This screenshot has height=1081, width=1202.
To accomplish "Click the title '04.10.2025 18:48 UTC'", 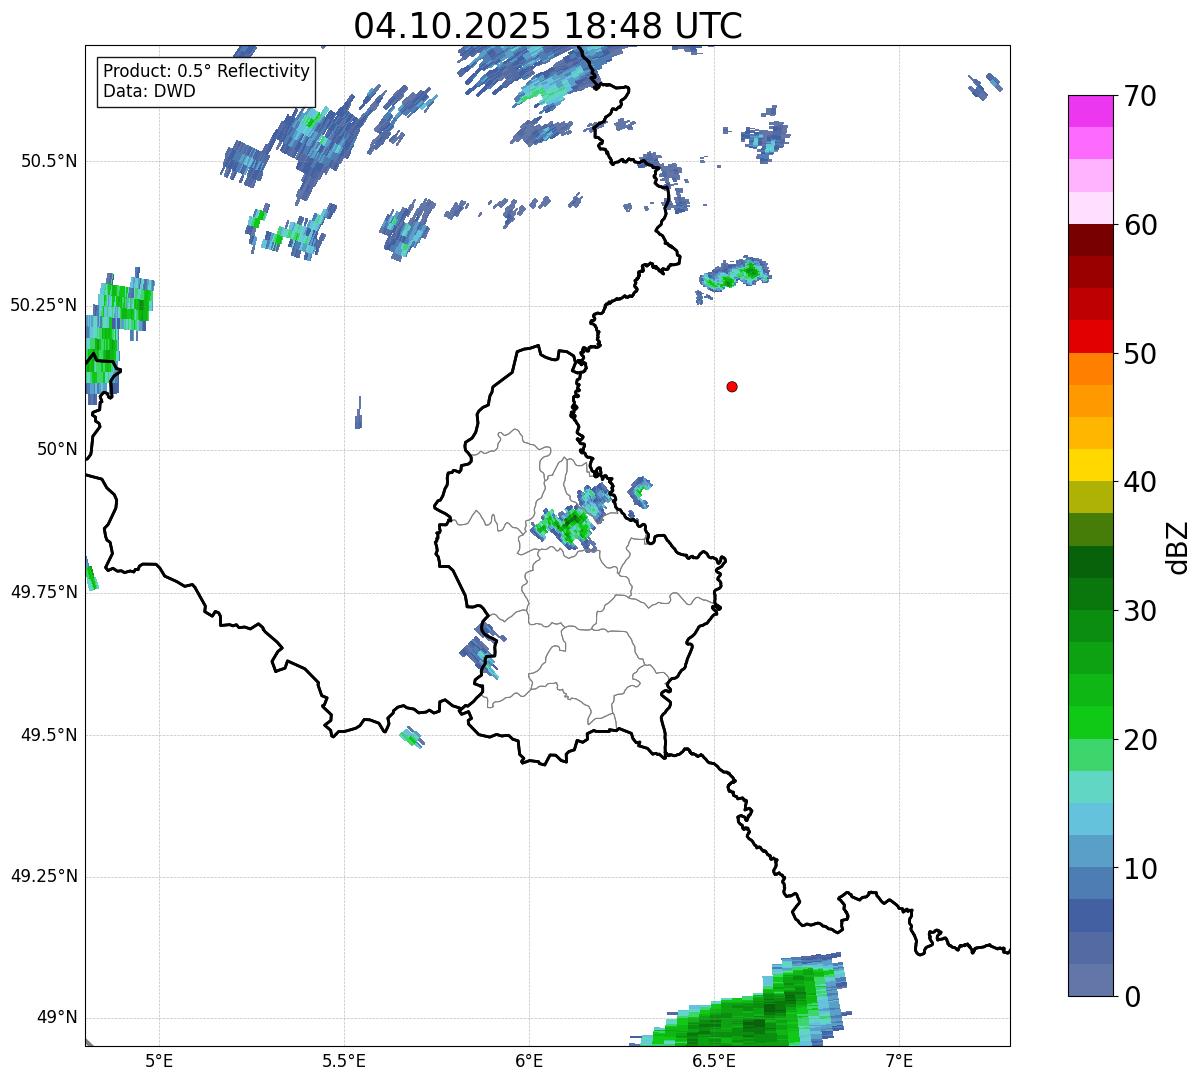I will point(548,26).
